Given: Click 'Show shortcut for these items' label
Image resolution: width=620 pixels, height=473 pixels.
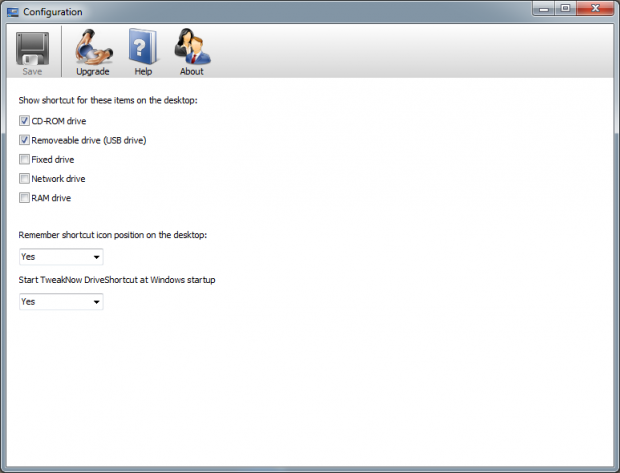Looking at the screenshot, I should point(108,100).
